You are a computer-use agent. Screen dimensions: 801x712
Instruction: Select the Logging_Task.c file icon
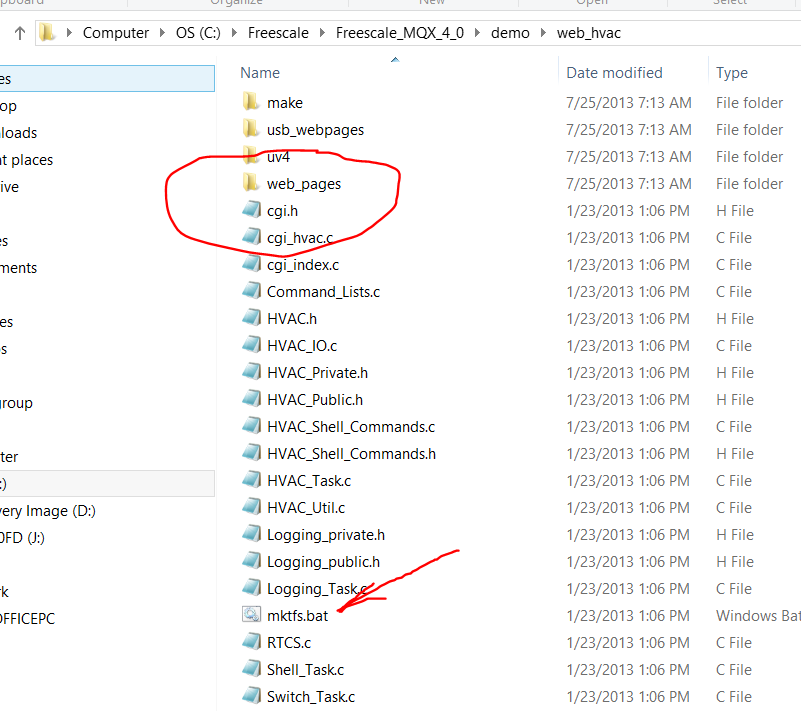tap(251, 588)
